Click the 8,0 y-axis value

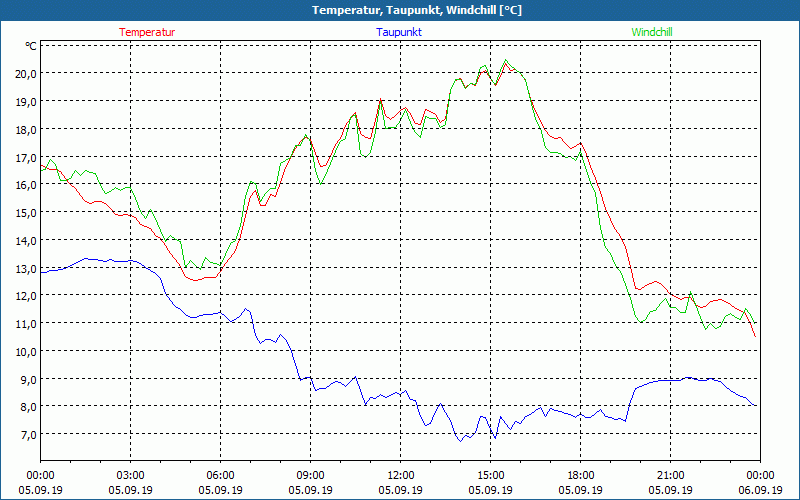pos(29,407)
